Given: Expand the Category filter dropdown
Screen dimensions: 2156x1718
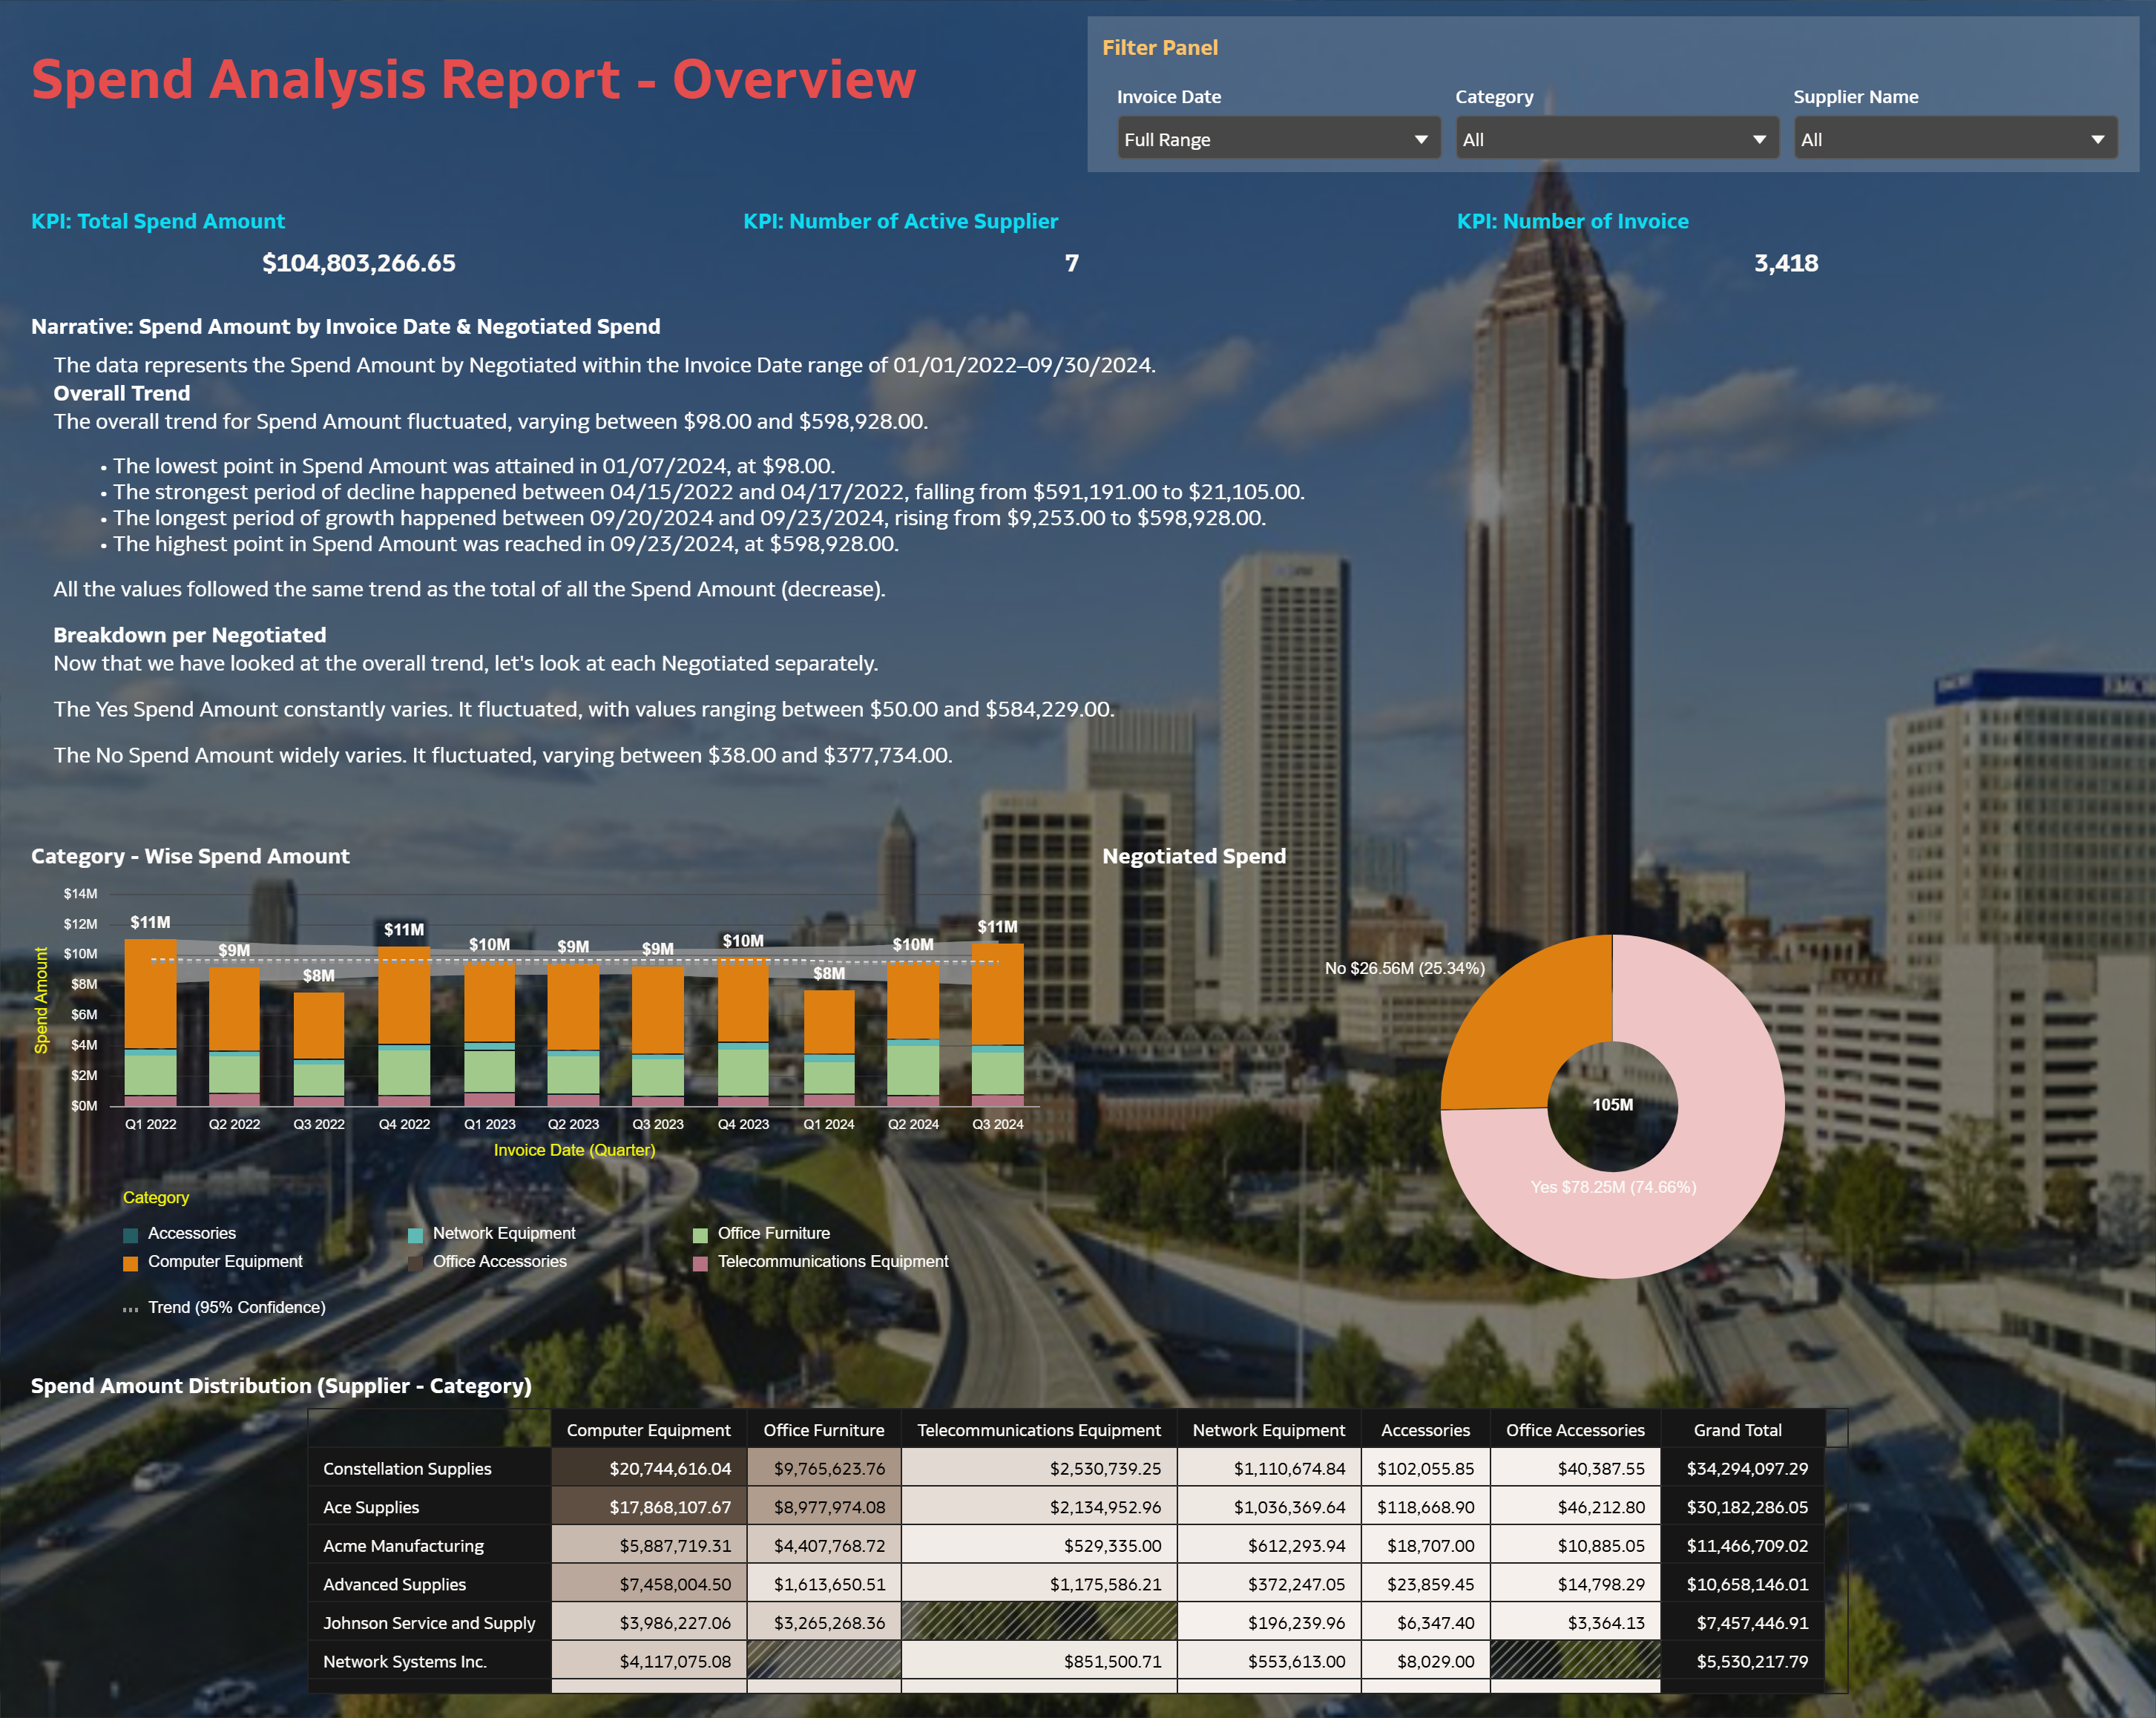Looking at the screenshot, I should 1616,139.
